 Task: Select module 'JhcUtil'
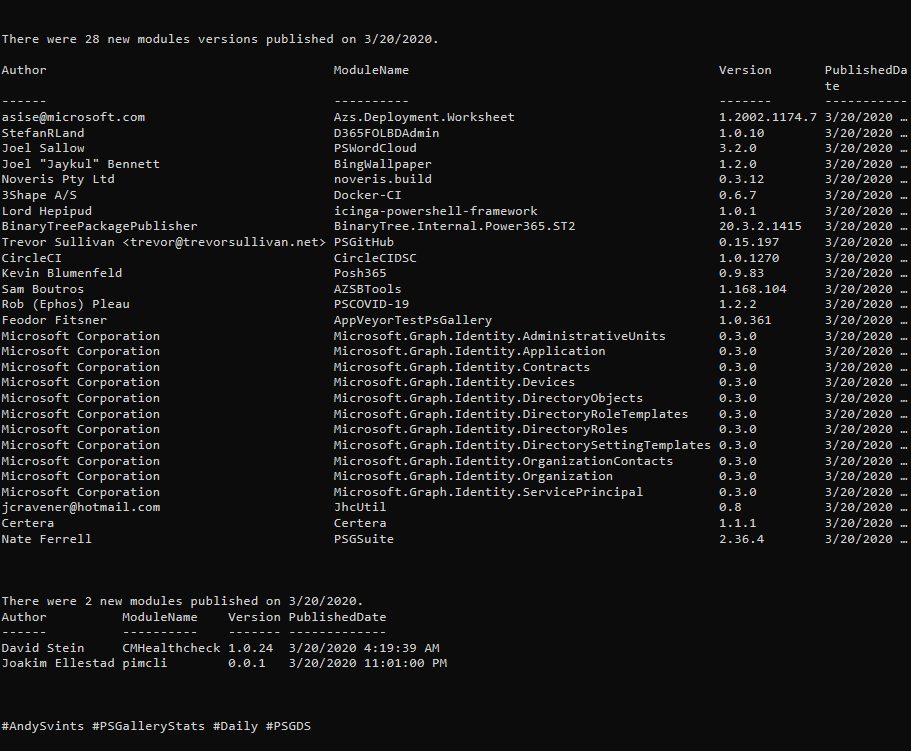coord(360,508)
